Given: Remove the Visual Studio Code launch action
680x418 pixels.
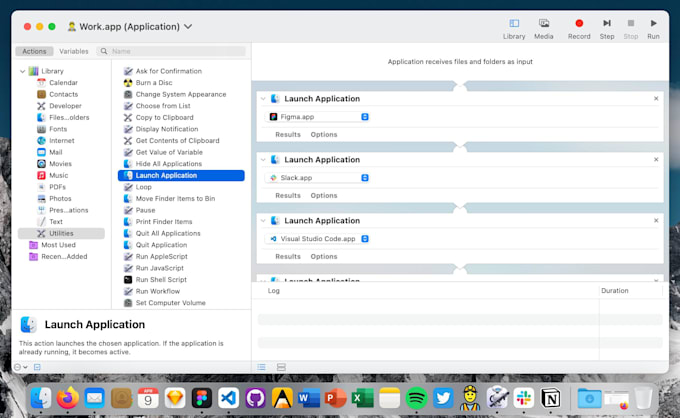Looking at the screenshot, I should [x=656, y=221].
